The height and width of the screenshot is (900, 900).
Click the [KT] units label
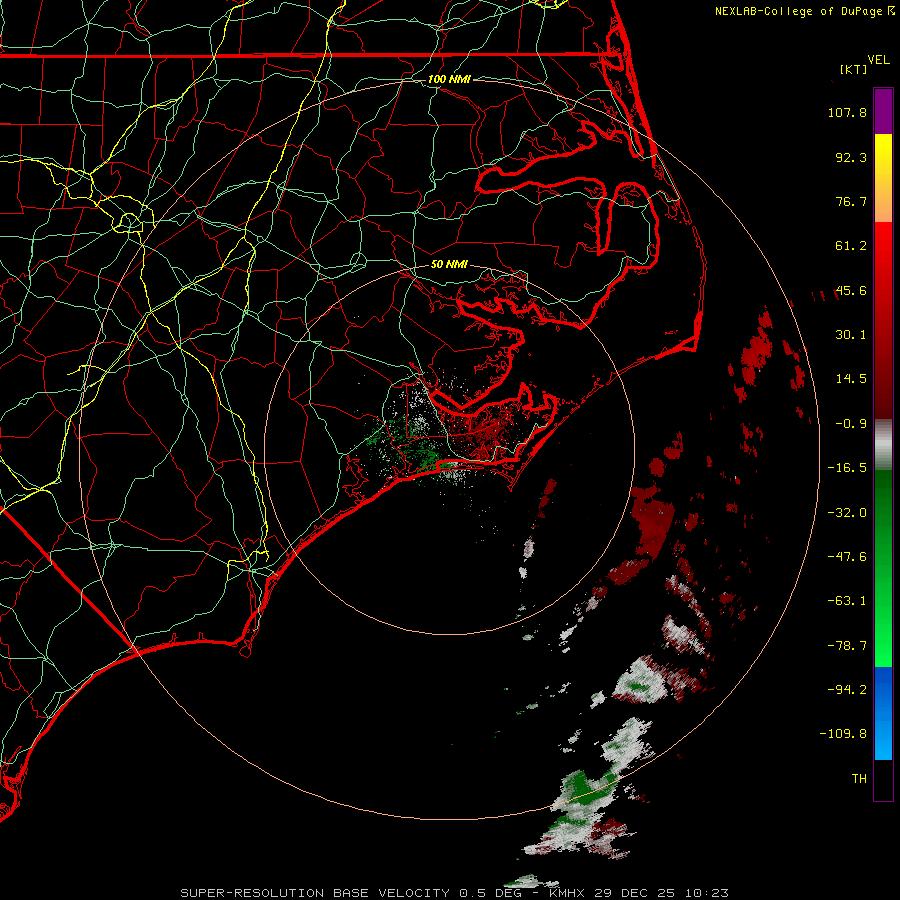(x=853, y=69)
